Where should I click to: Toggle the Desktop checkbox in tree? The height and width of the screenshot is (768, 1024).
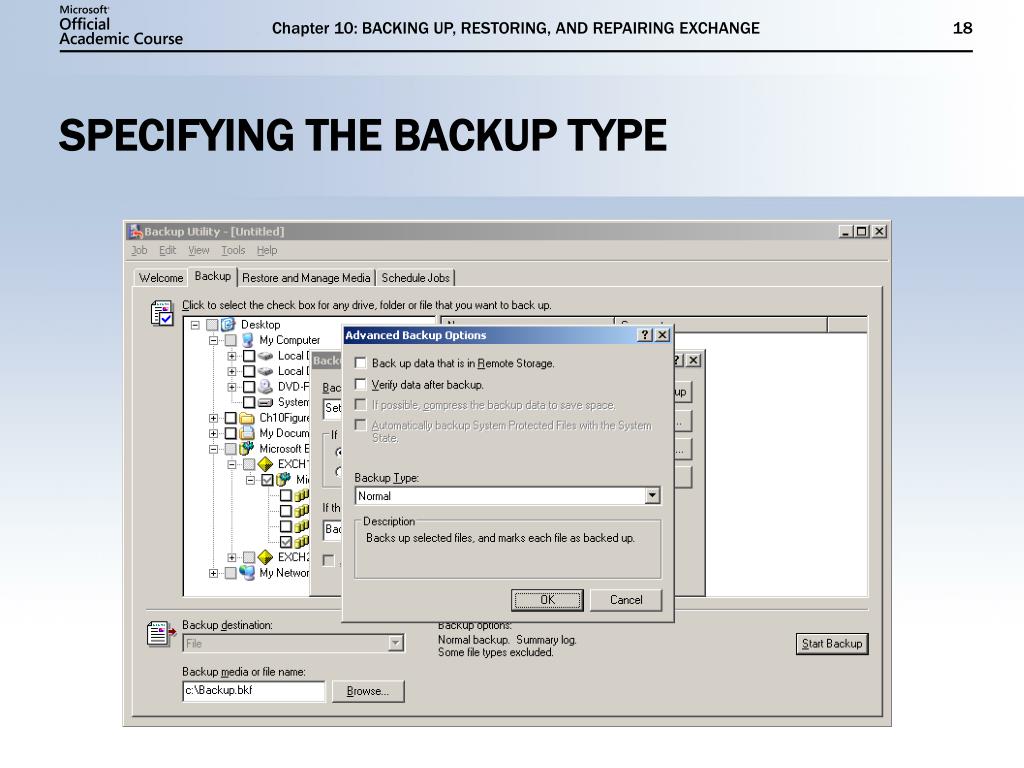click(x=212, y=325)
